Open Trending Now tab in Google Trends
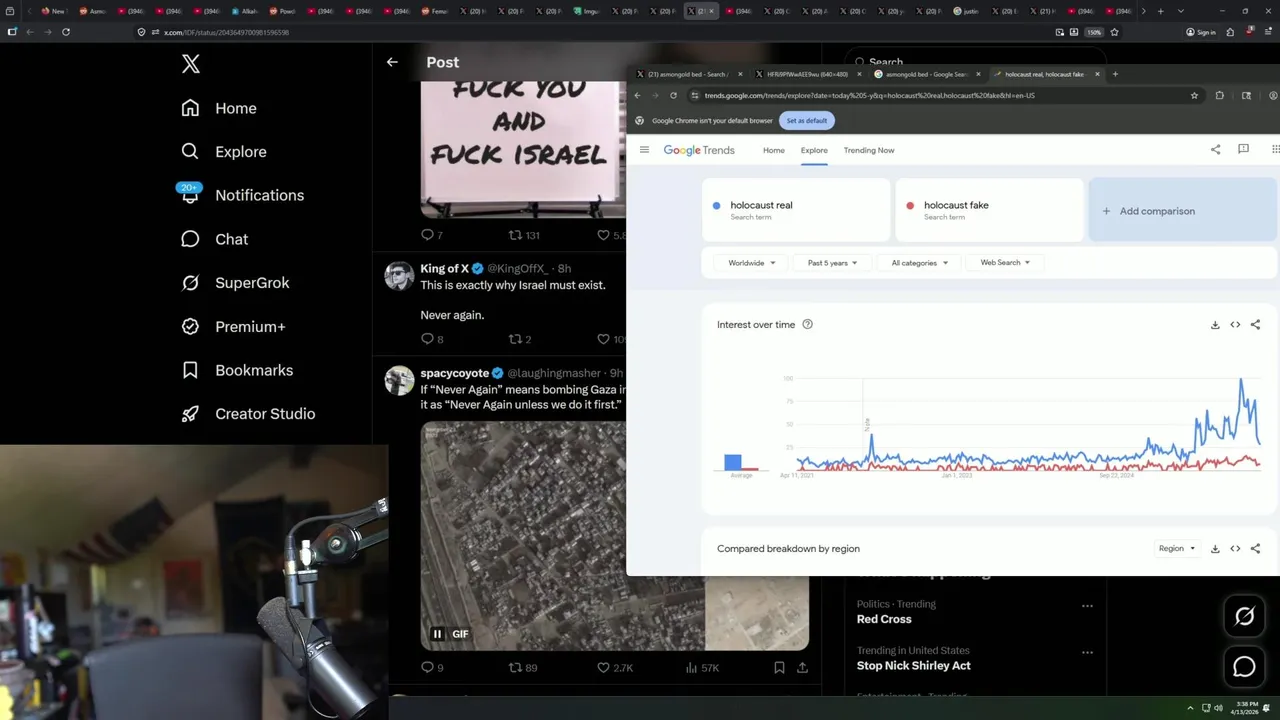Viewport: 1280px width, 720px height. point(869,150)
